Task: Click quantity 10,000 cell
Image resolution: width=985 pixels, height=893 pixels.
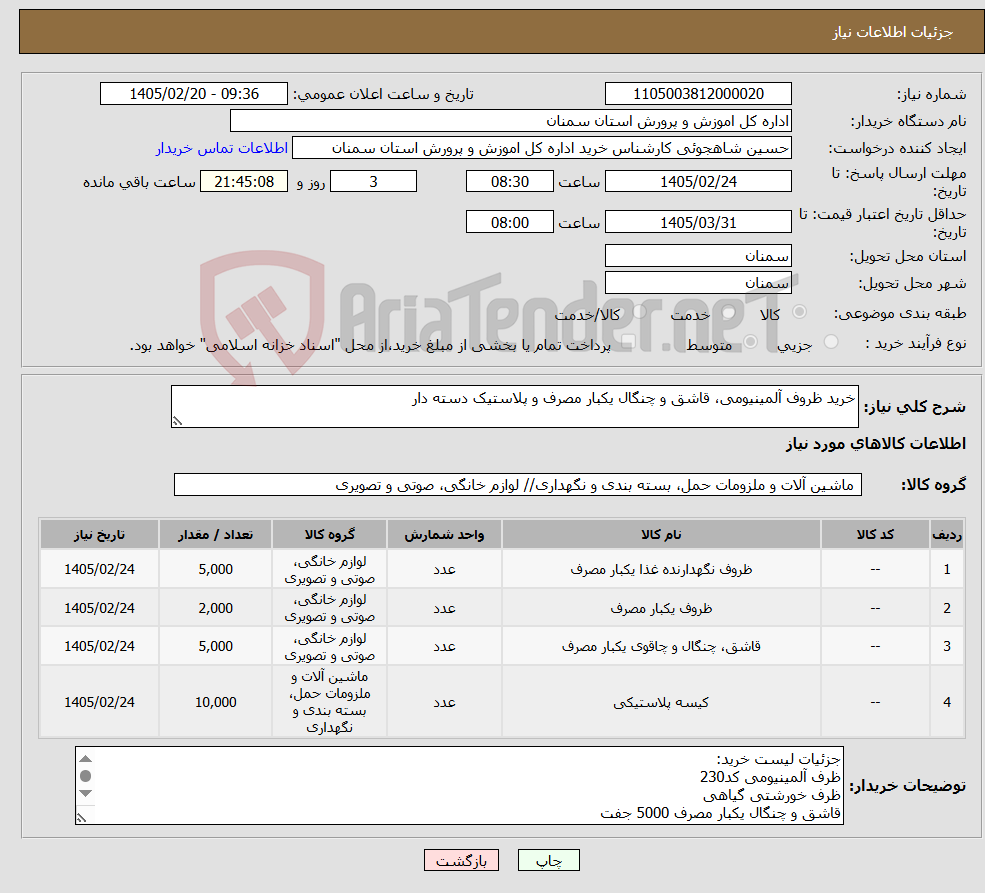Action: pyautogui.click(x=215, y=702)
